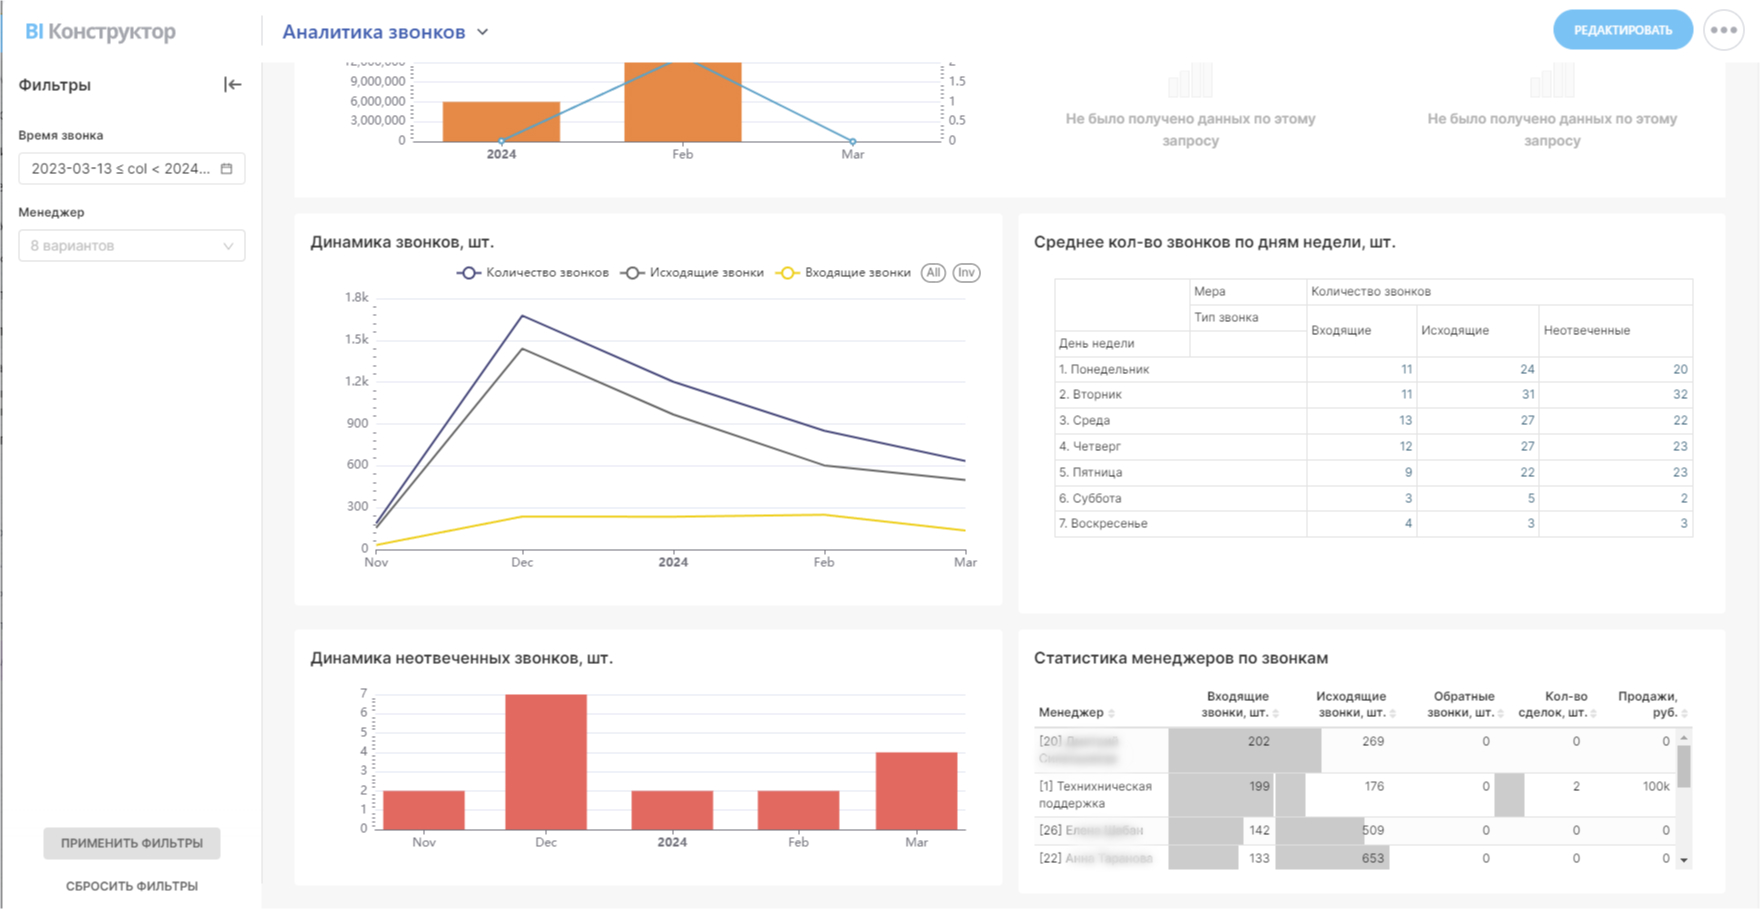
Task: Click [1] Технихническая поддержка manager row
Action: click(x=1354, y=795)
